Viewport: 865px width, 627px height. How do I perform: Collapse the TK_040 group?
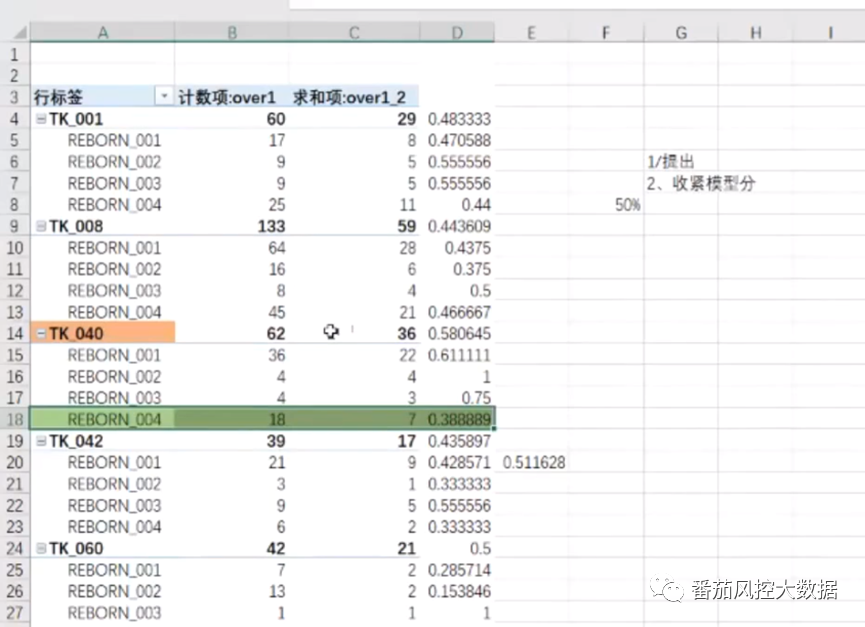click(x=41, y=334)
